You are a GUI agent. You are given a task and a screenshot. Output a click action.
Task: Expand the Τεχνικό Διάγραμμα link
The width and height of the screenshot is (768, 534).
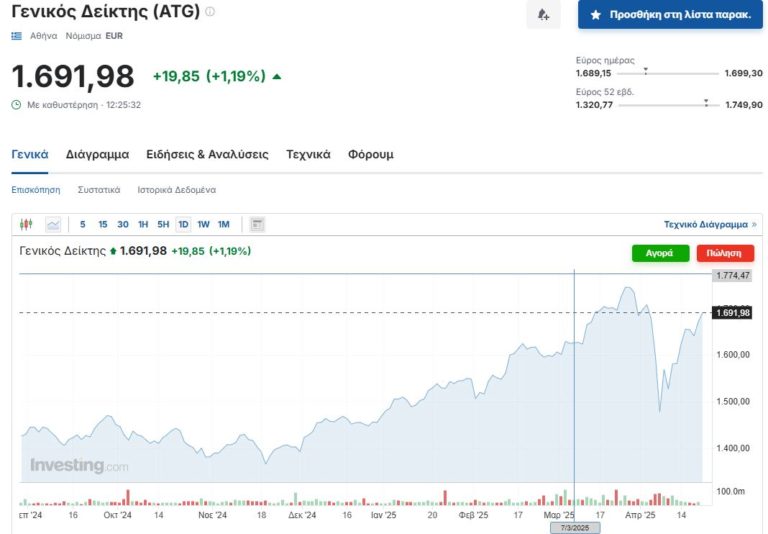click(x=710, y=224)
